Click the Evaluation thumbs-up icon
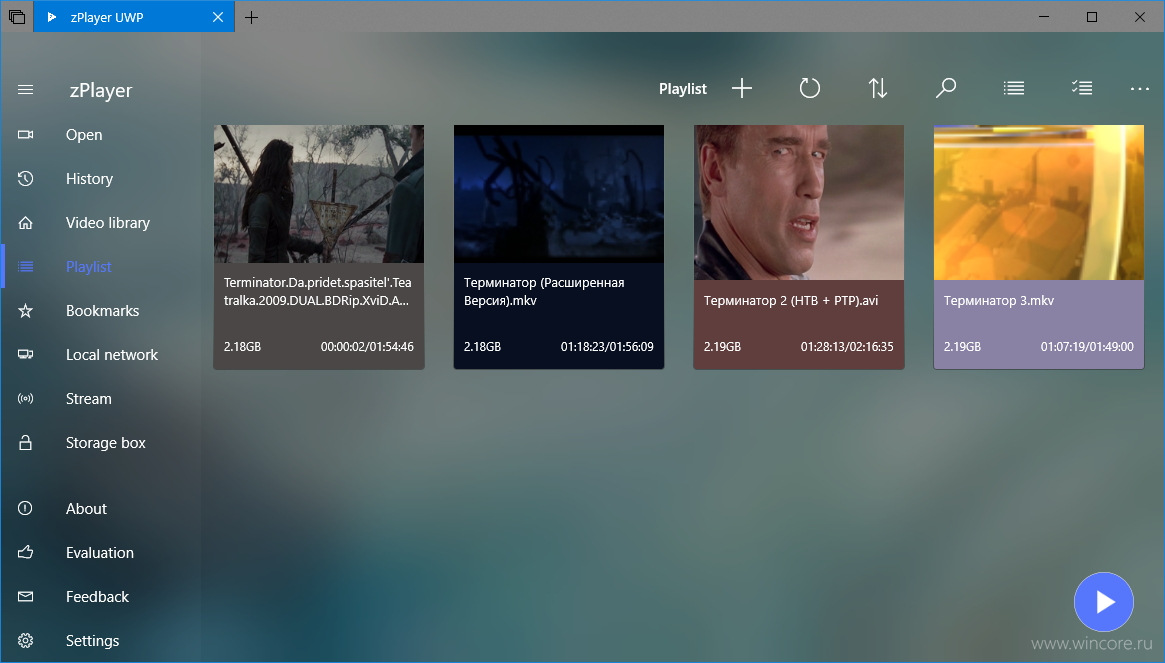This screenshot has width=1165, height=663. (x=25, y=552)
